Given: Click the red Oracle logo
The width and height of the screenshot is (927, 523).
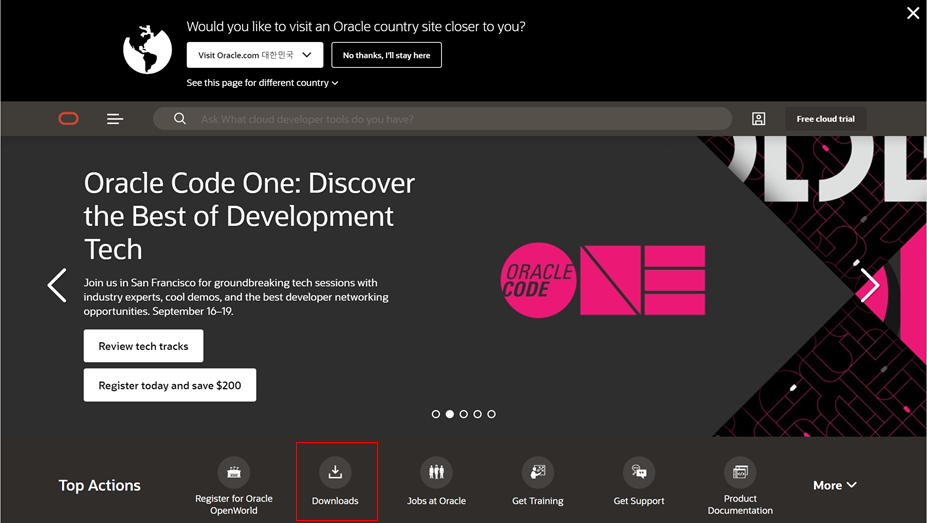Looking at the screenshot, I should coord(69,119).
